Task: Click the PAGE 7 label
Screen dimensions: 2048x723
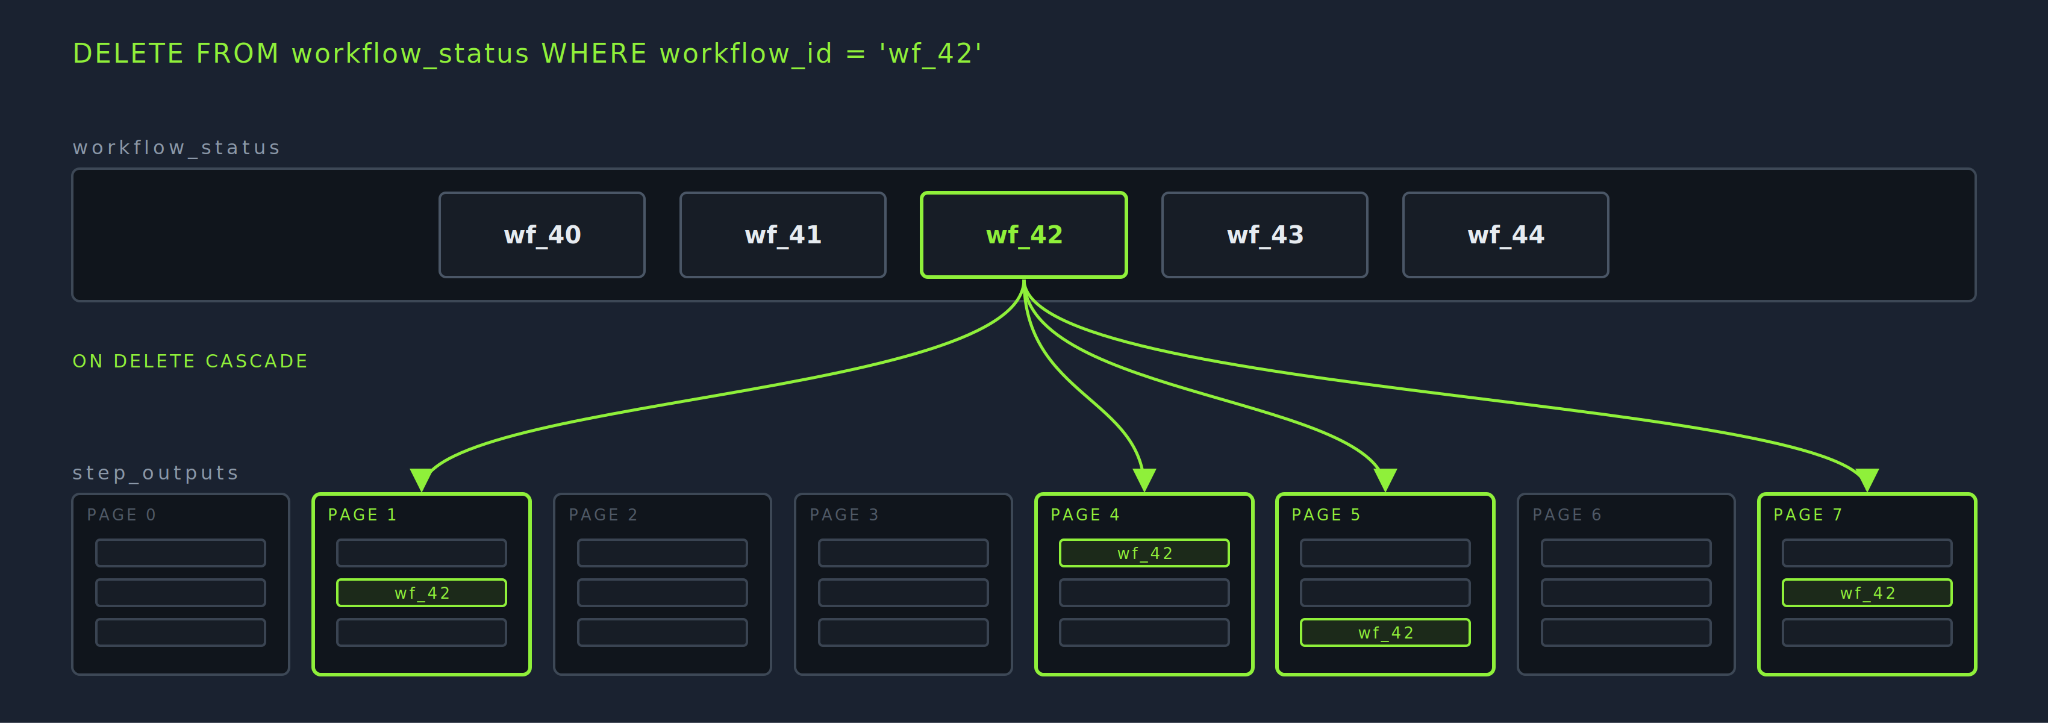Action: point(1808,515)
